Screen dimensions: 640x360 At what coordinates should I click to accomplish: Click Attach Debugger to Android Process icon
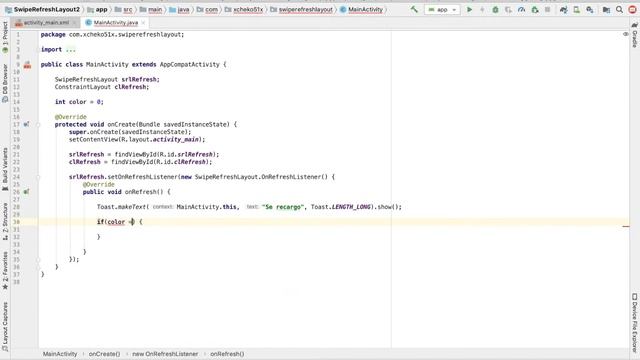(x=535, y=9)
